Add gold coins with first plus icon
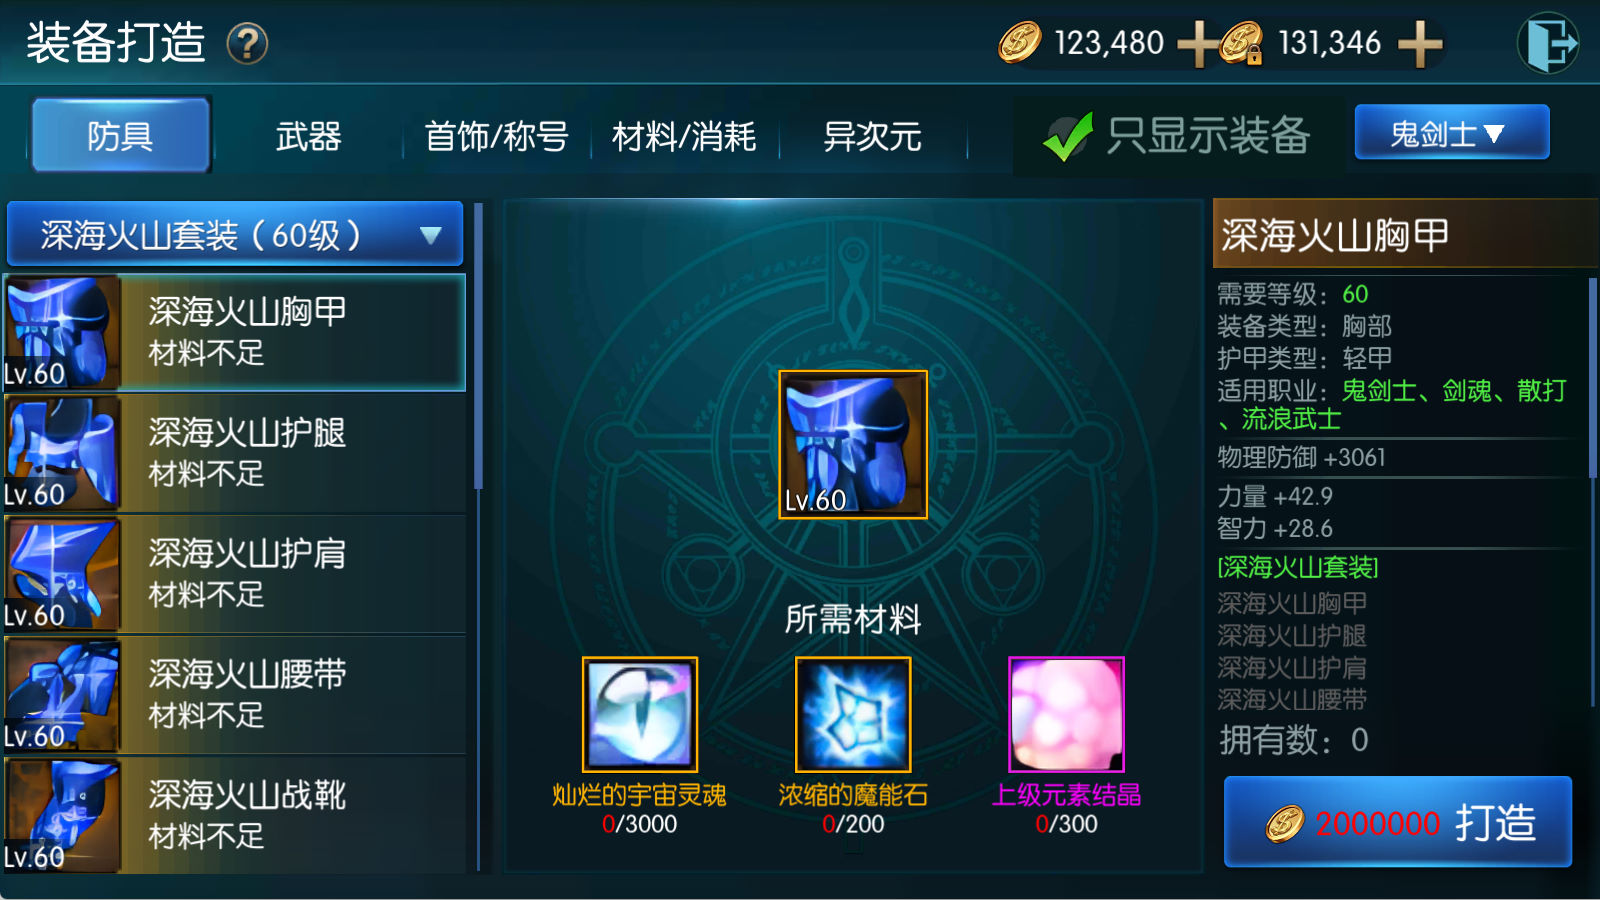1600x900 pixels. tap(1196, 44)
